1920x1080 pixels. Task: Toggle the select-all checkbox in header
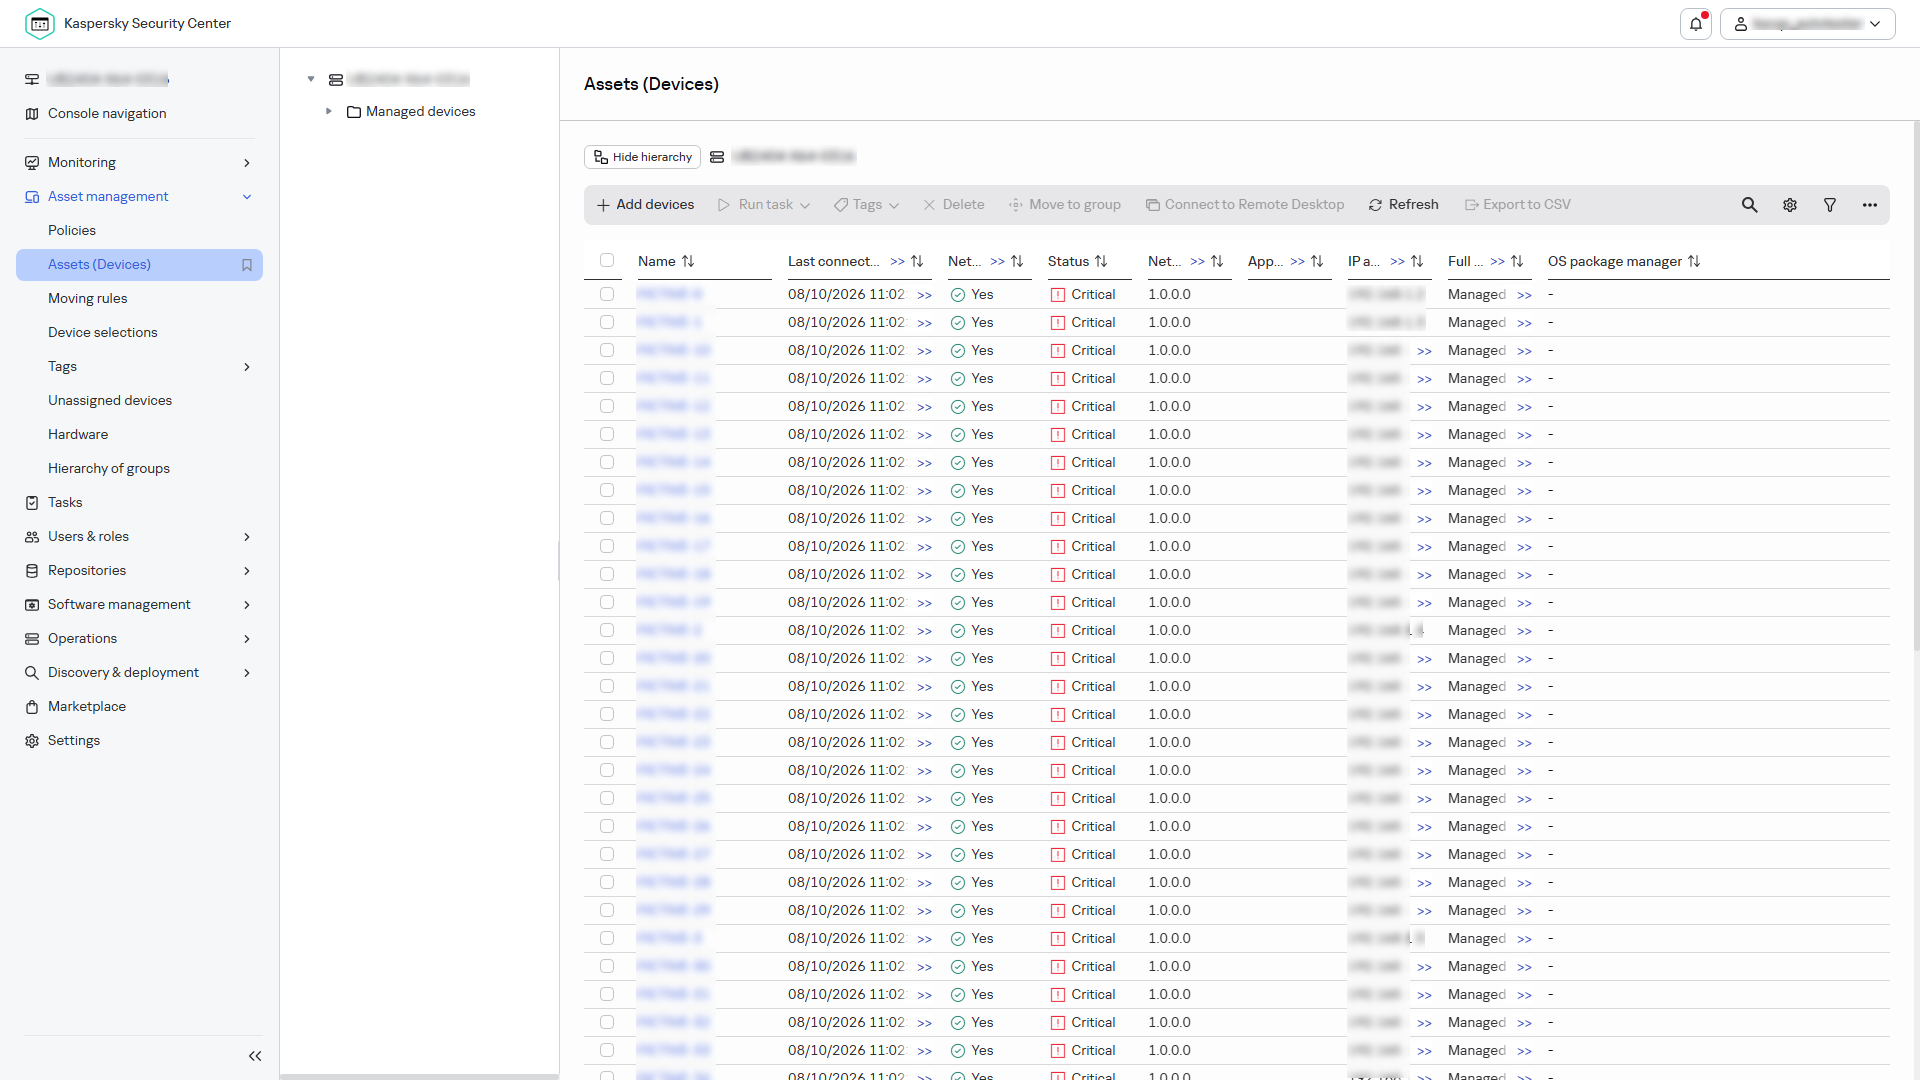pos(607,260)
